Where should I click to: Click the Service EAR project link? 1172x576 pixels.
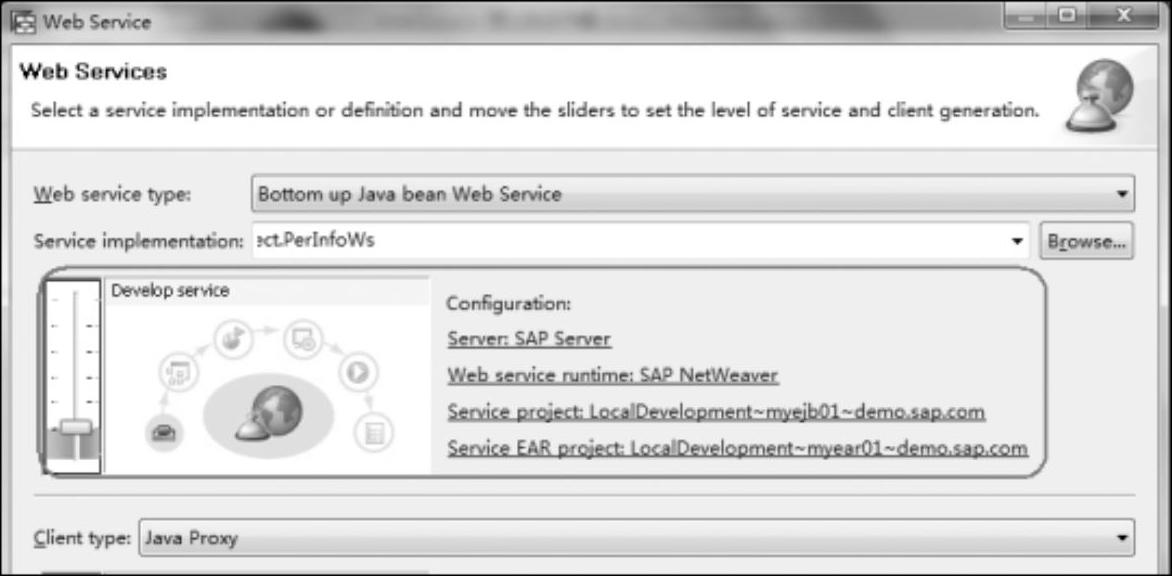click(738, 448)
